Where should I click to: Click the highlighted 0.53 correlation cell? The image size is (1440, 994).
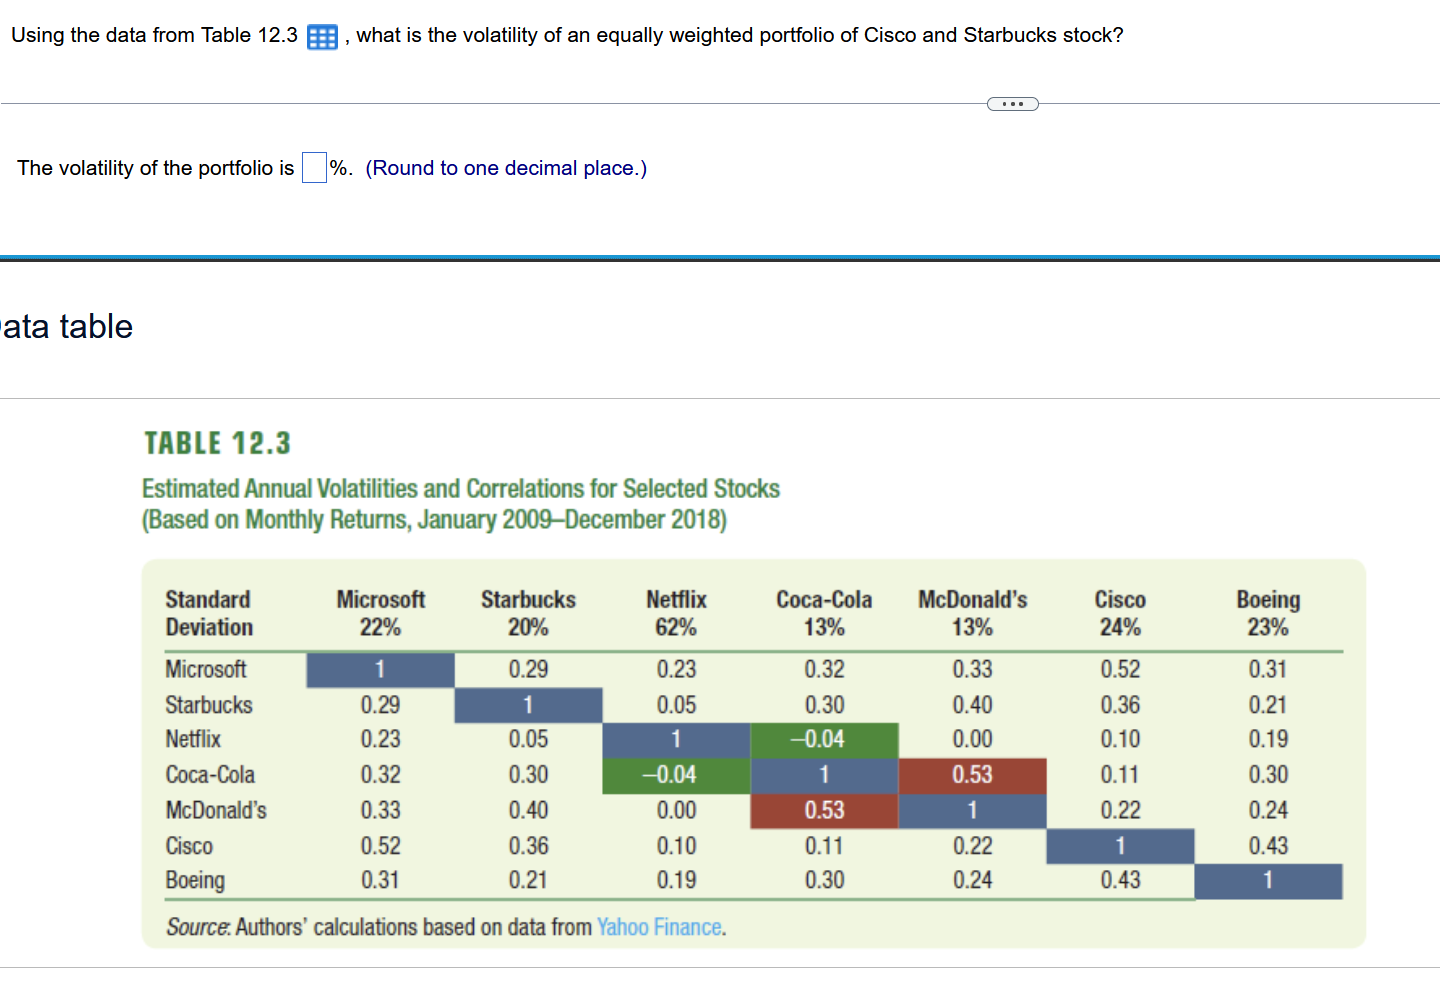pyautogui.click(x=973, y=775)
